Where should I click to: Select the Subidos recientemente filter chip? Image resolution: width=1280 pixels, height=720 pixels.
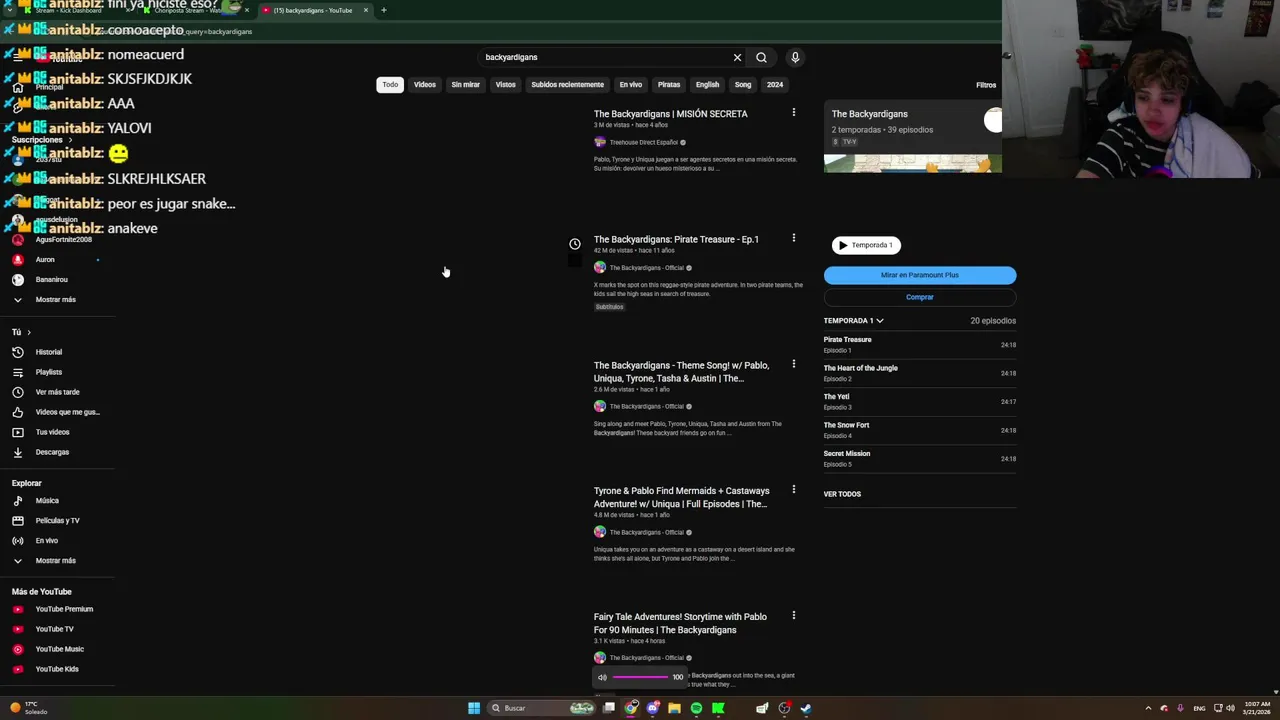567,85
